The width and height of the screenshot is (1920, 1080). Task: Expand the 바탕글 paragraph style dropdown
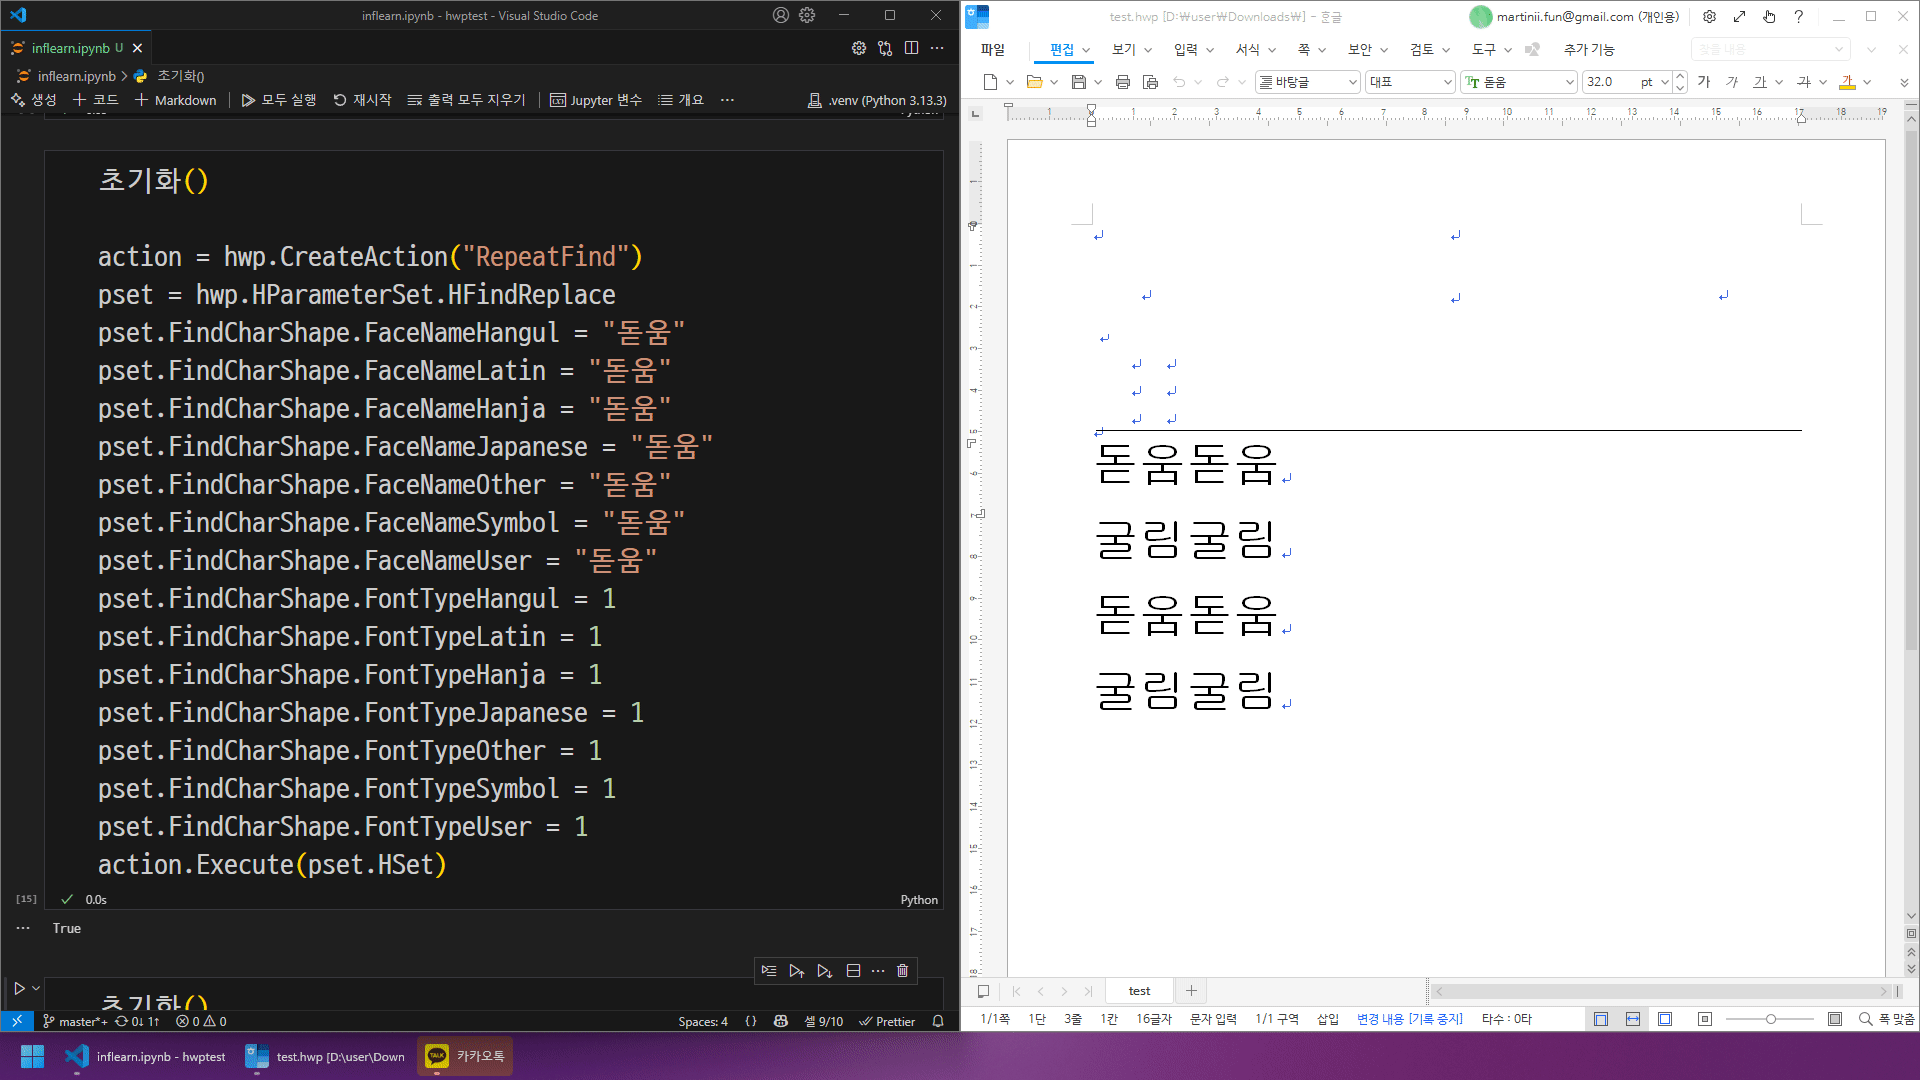(x=1352, y=82)
